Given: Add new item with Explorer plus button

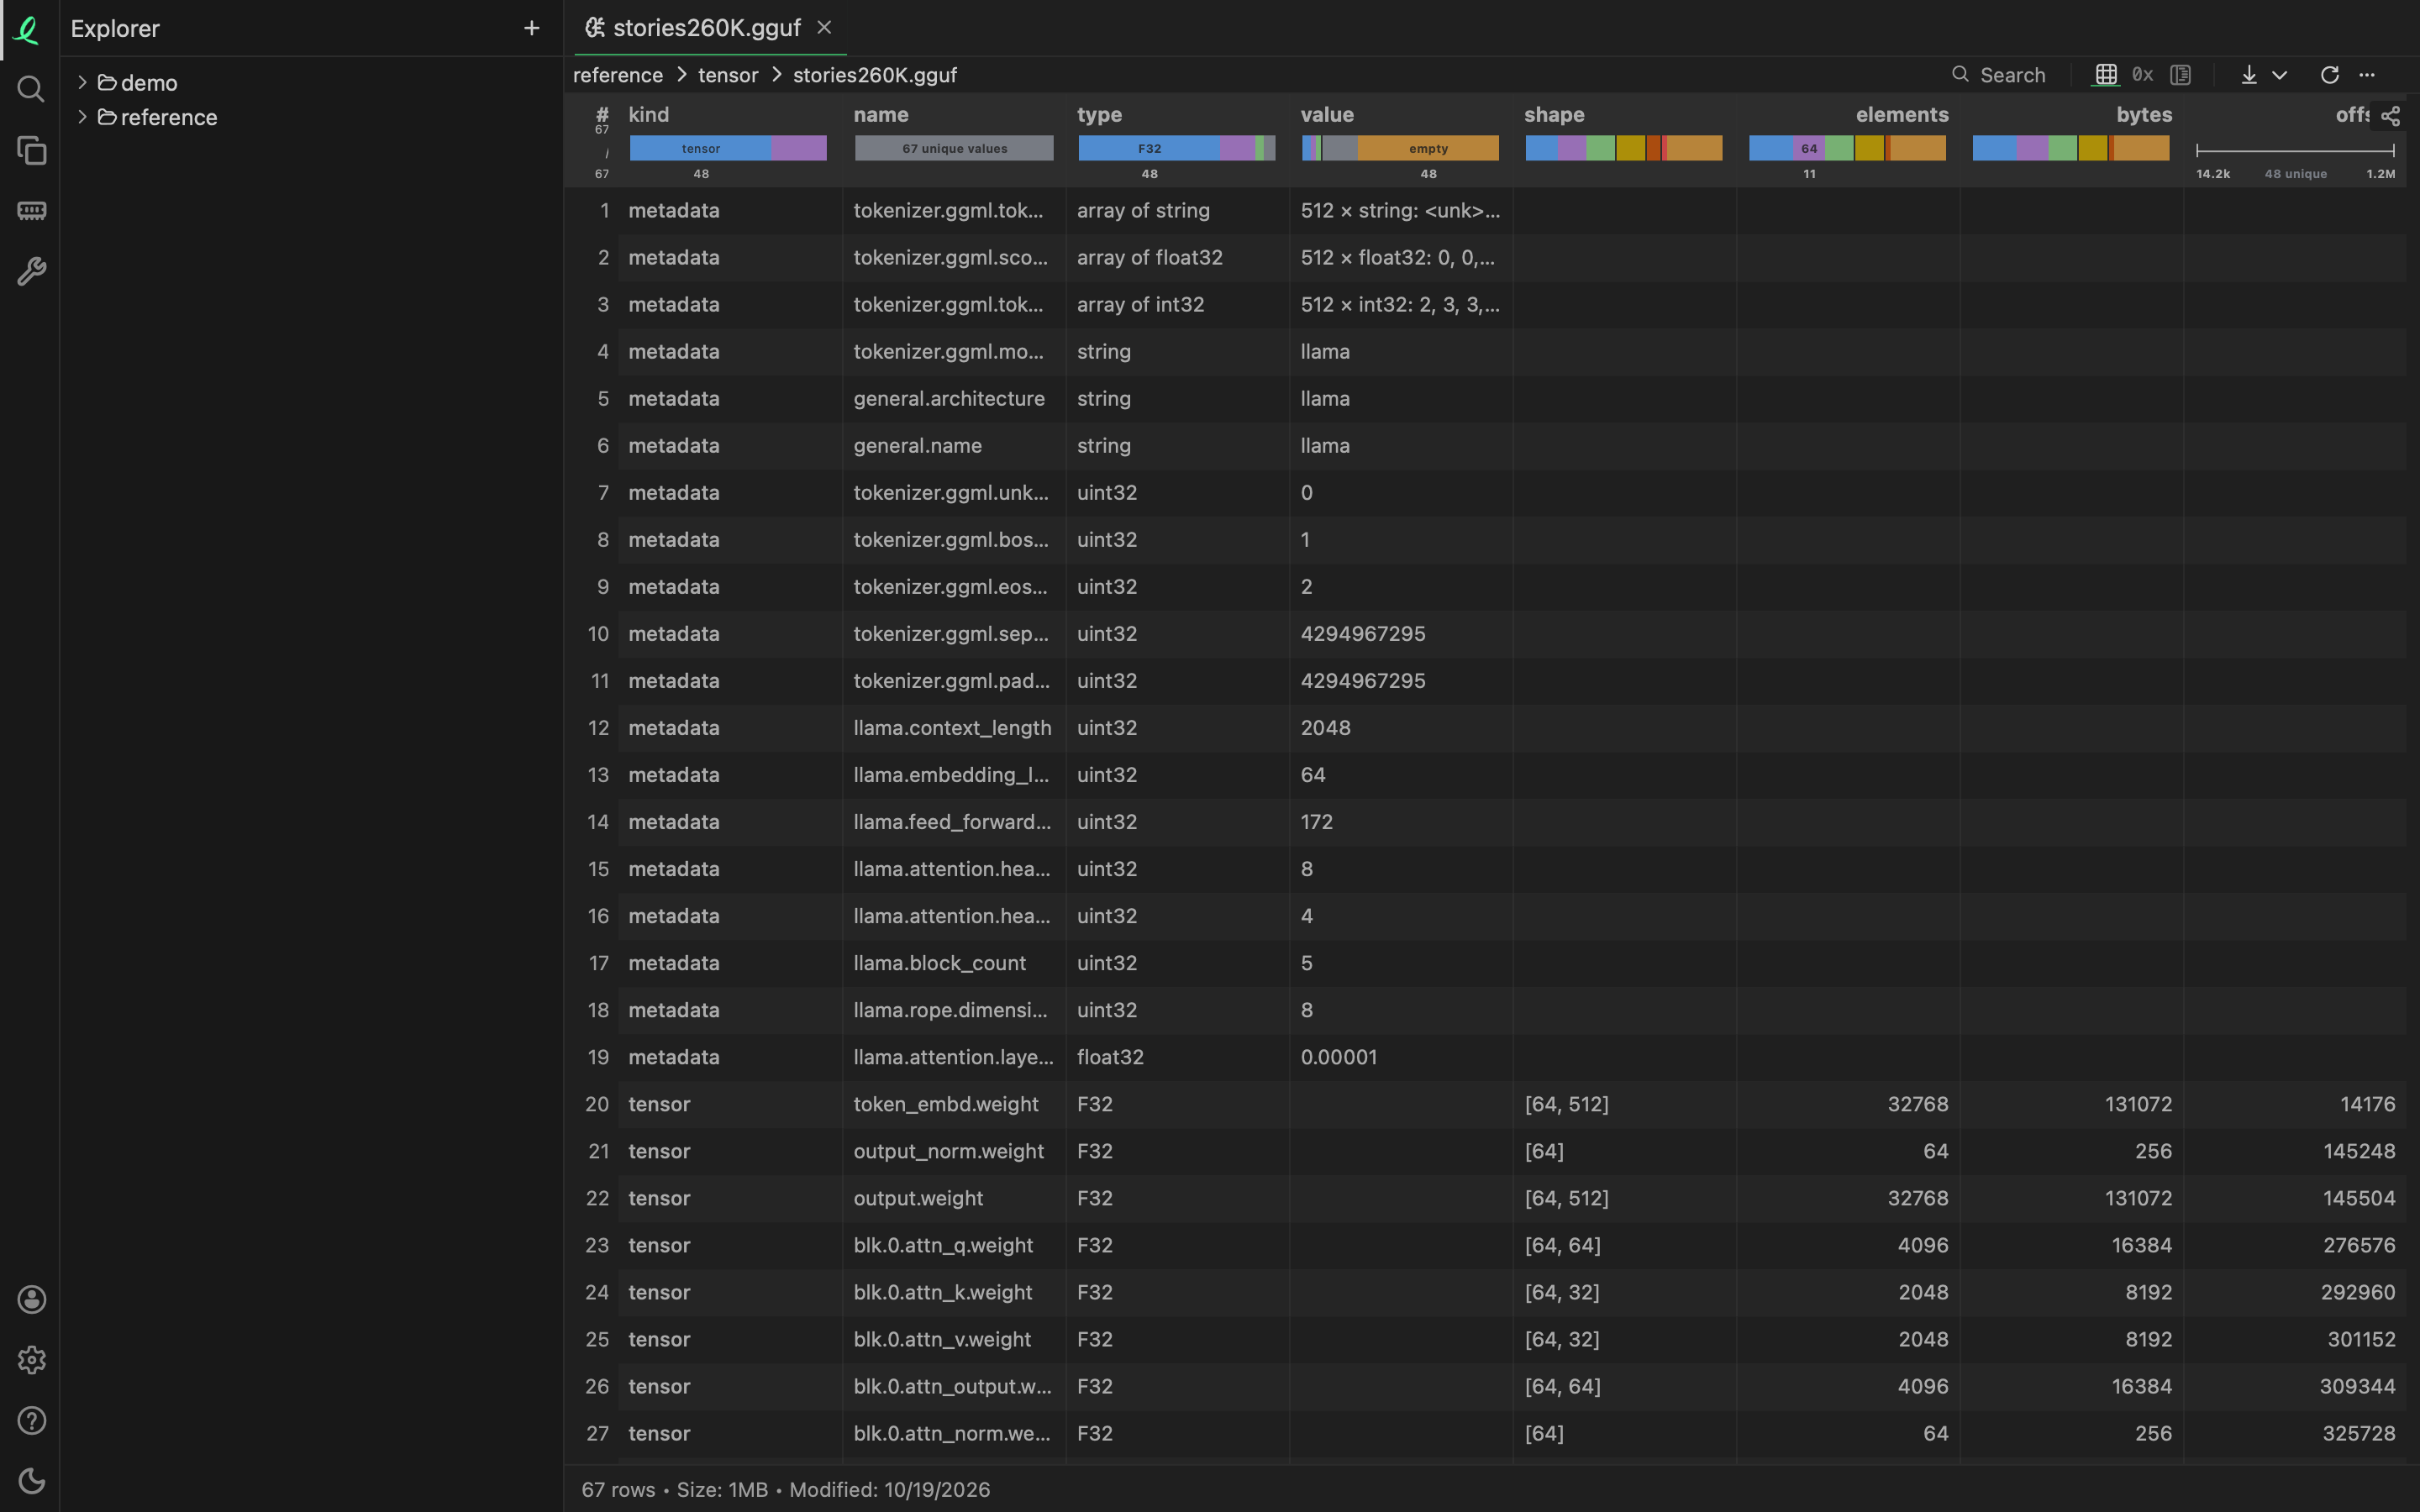Looking at the screenshot, I should point(532,28).
